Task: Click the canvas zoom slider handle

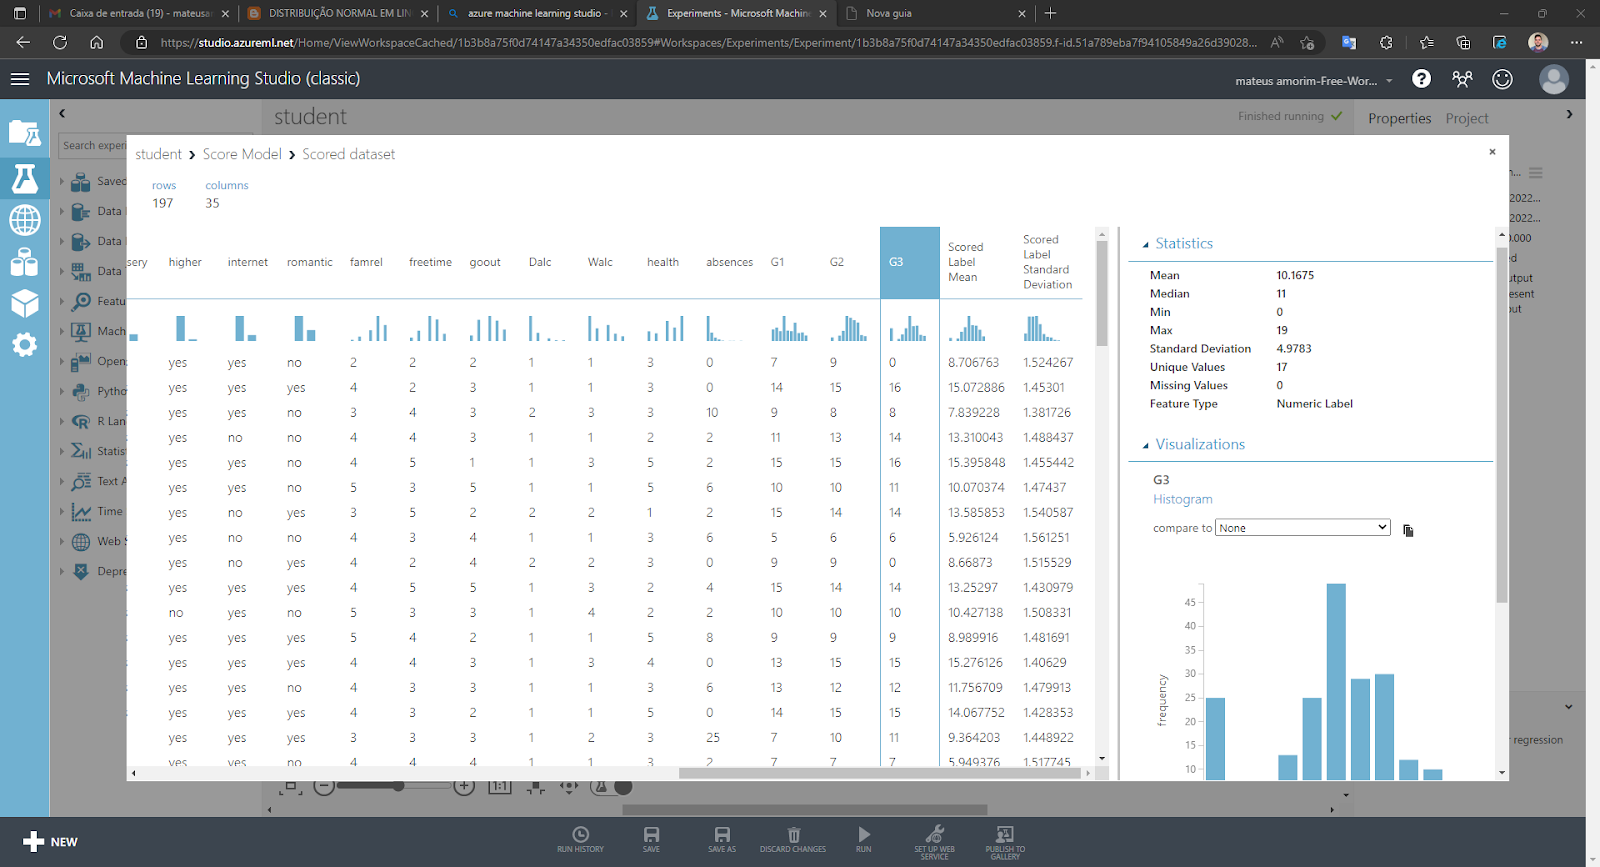Action: point(398,786)
